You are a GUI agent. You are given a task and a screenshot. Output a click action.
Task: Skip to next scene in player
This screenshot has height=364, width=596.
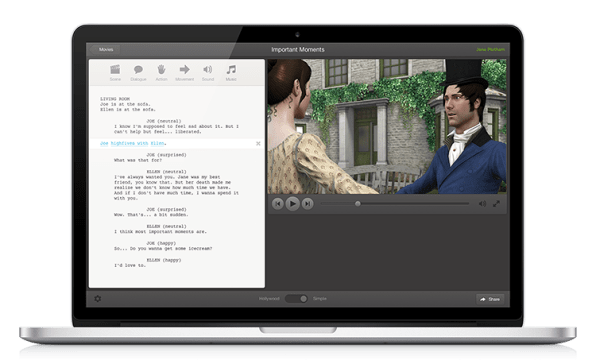pyautogui.click(x=307, y=204)
